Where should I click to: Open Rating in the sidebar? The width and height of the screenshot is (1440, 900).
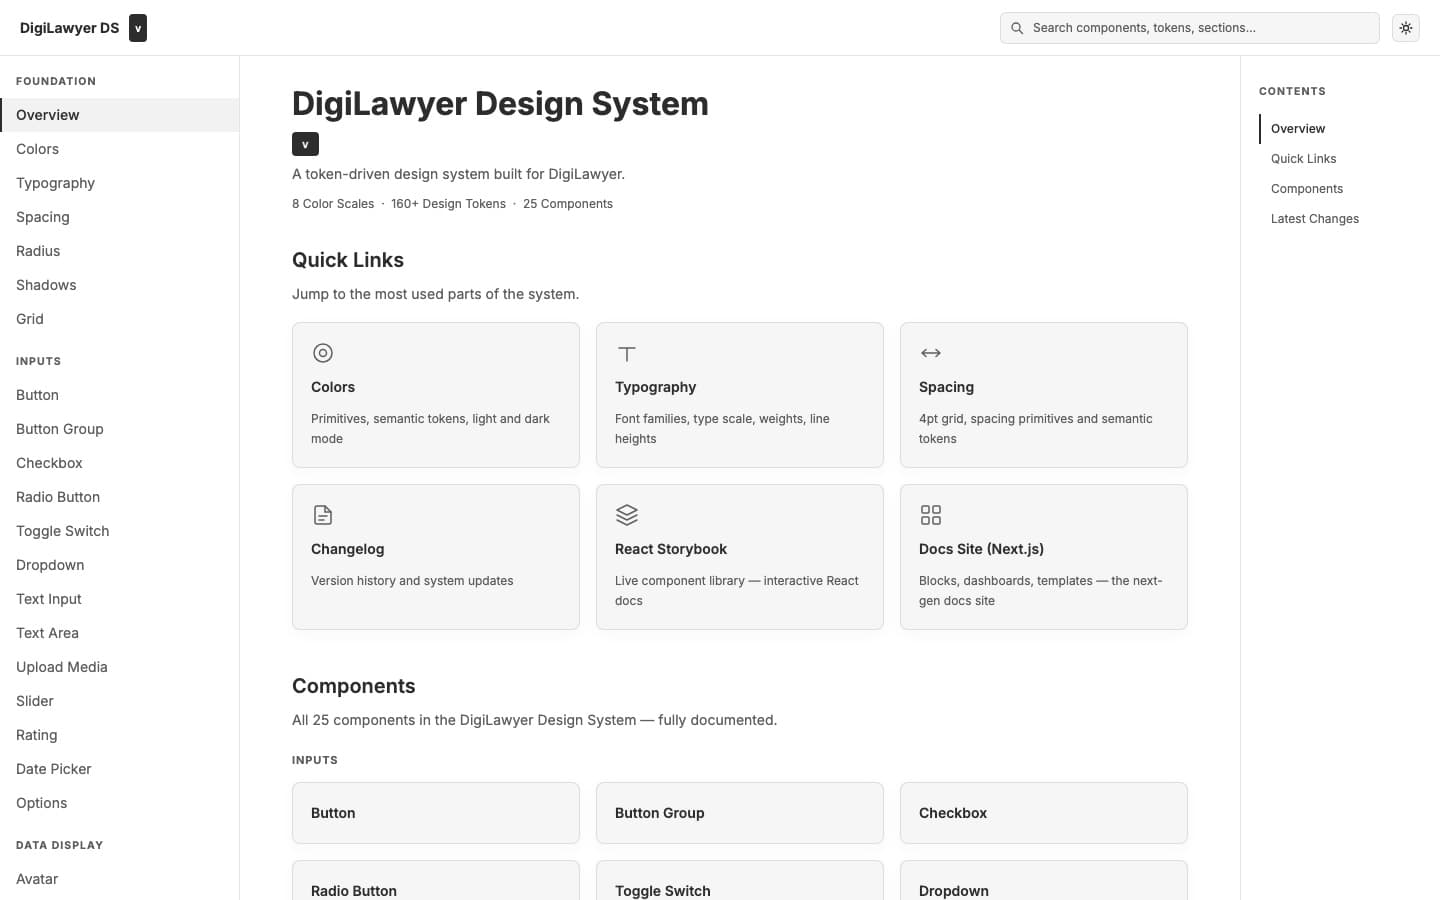click(x=120, y=735)
